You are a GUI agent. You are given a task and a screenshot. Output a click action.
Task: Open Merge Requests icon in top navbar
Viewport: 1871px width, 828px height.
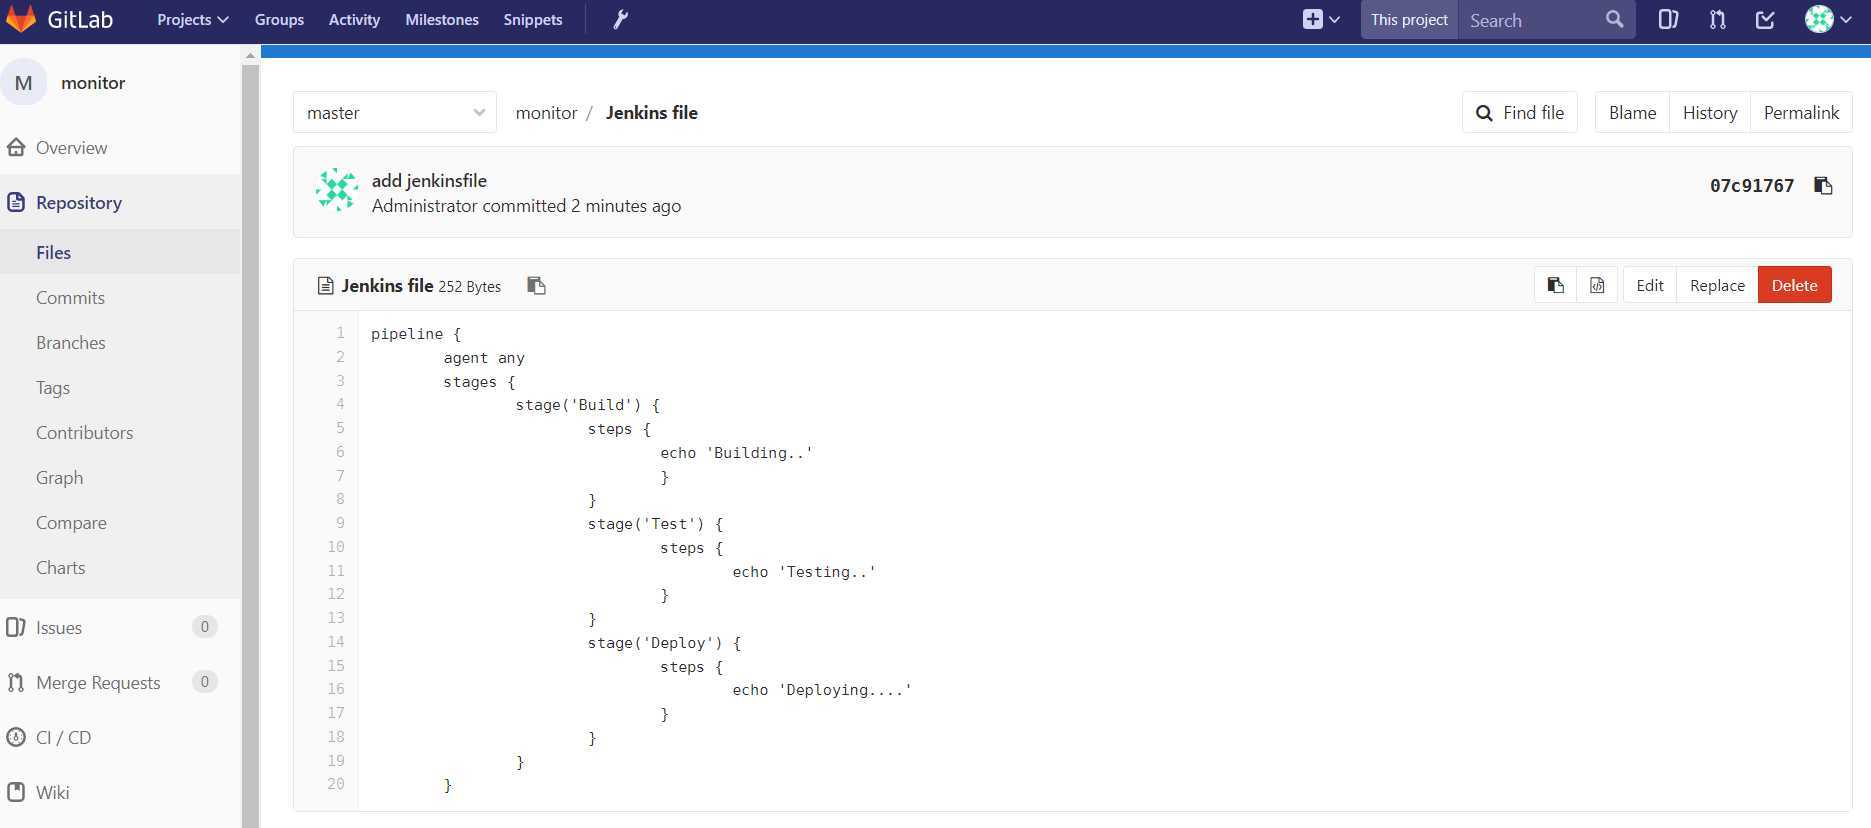[x=1718, y=20]
